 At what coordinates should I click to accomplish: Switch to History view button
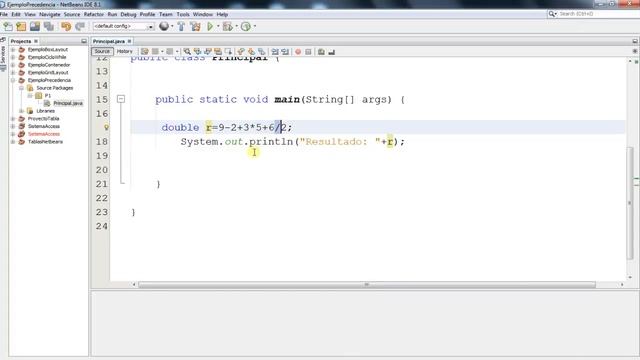point(124,51)
